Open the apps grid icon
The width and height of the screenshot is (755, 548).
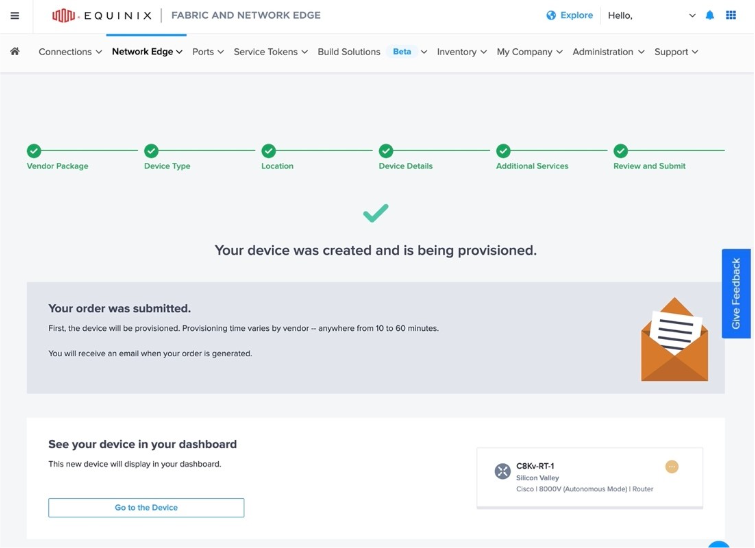point(731,15)
